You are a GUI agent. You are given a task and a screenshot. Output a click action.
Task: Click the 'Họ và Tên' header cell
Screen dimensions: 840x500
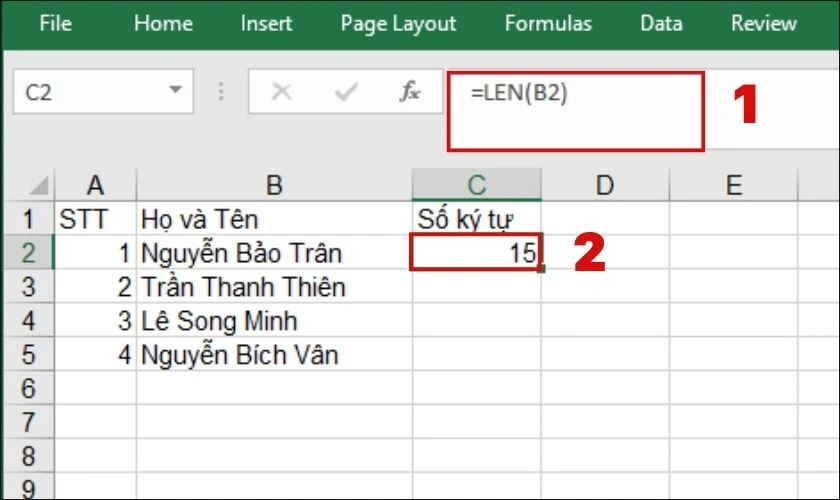274,219
